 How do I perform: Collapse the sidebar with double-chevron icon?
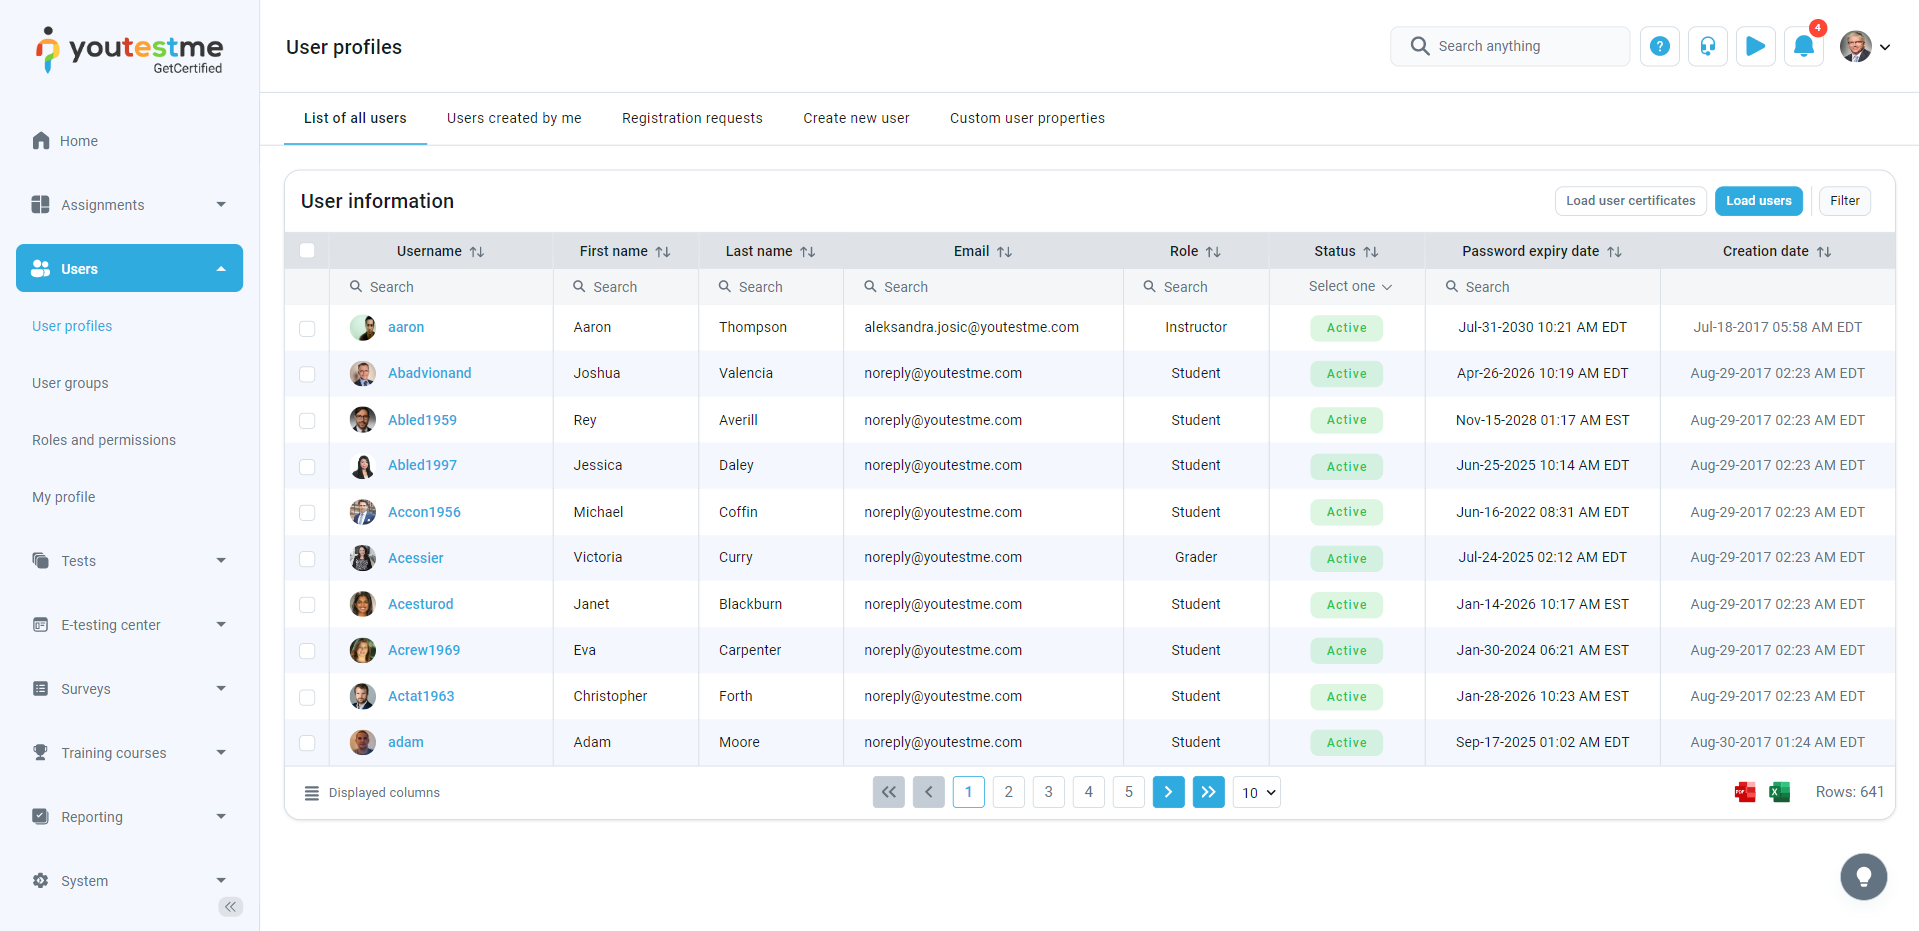coord(230,907)
